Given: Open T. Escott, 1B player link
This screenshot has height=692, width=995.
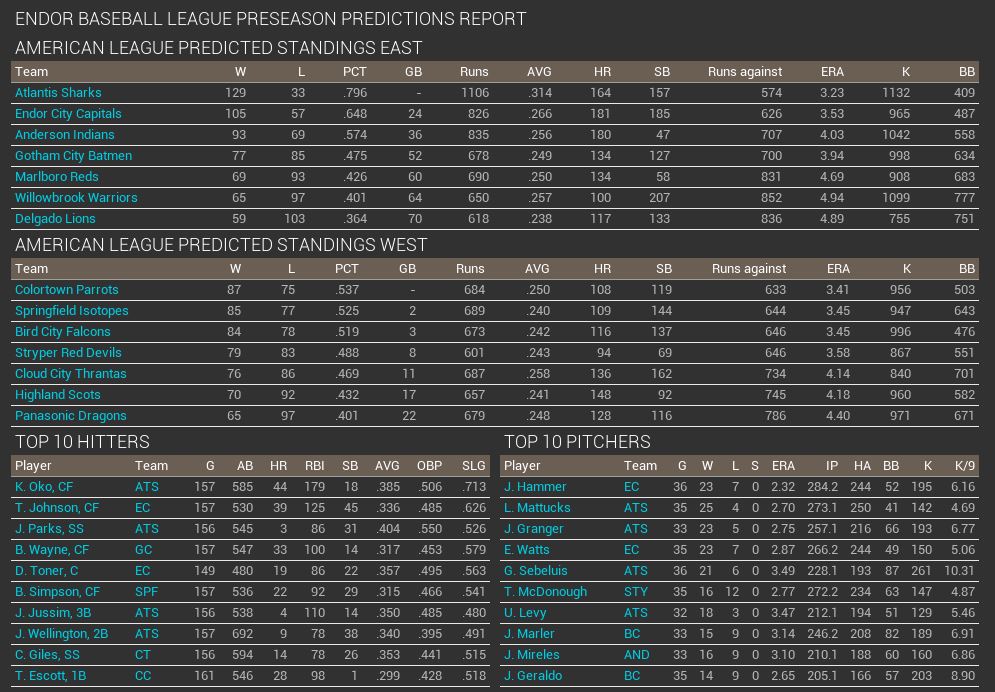Looking at the screenshot, I should click(51, 675).
